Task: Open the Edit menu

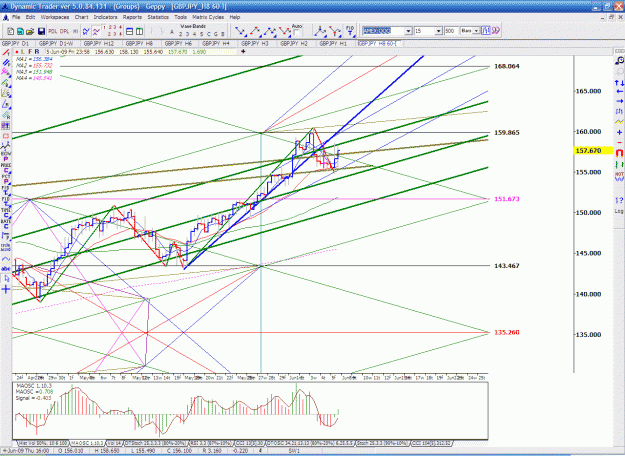Action: point(30,17)
